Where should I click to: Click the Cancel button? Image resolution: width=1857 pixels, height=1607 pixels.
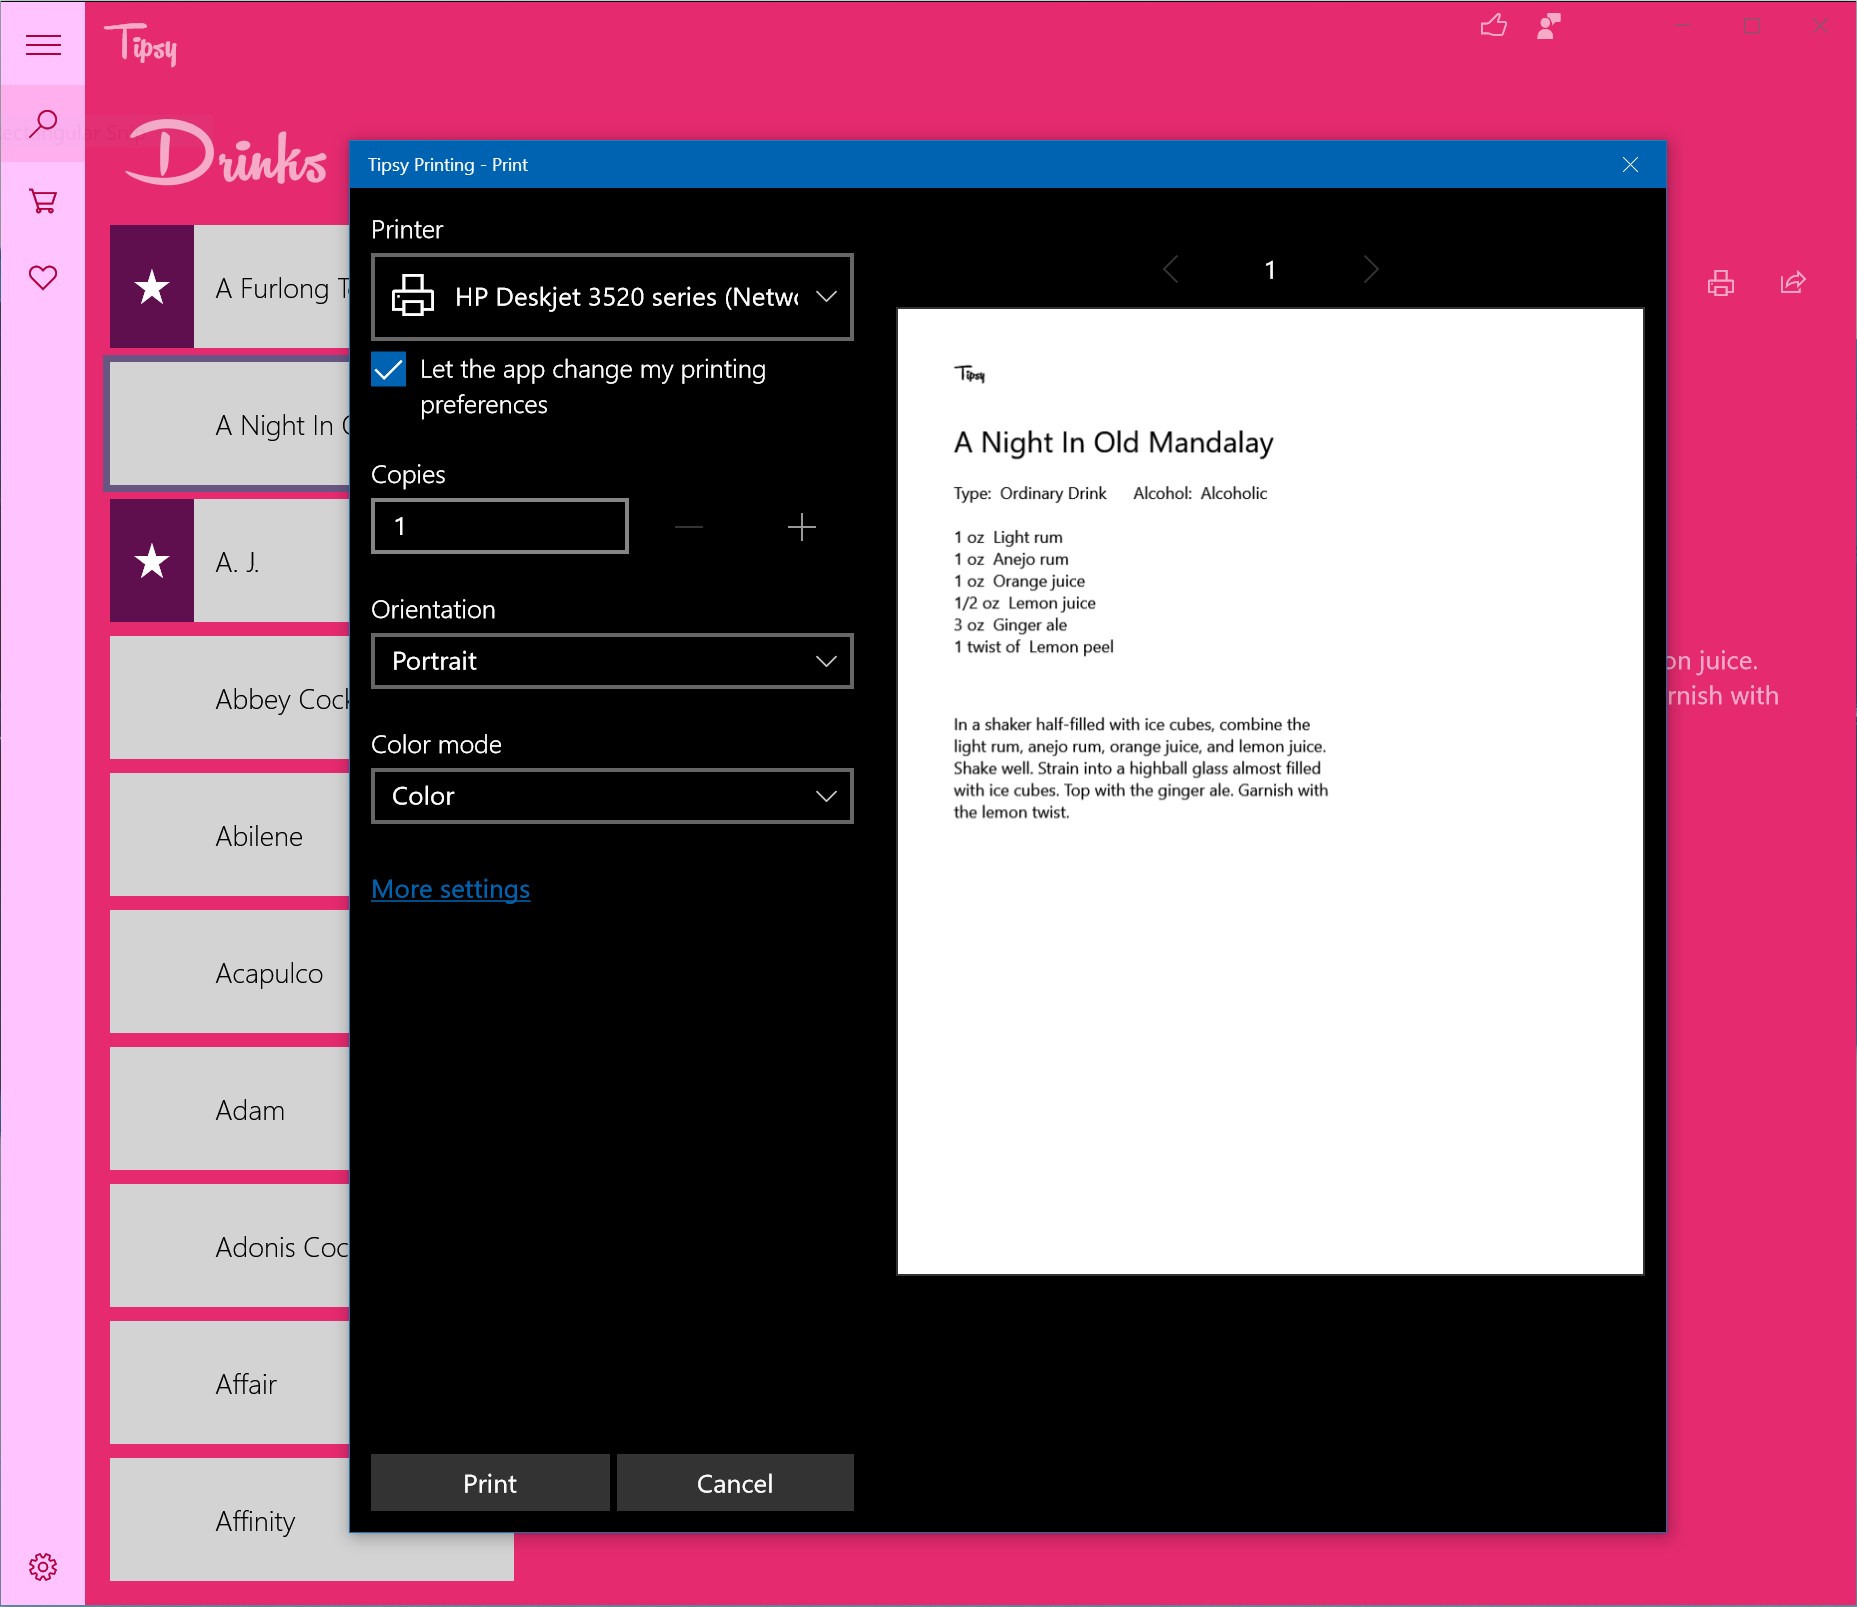click(x=735, y=1483)
